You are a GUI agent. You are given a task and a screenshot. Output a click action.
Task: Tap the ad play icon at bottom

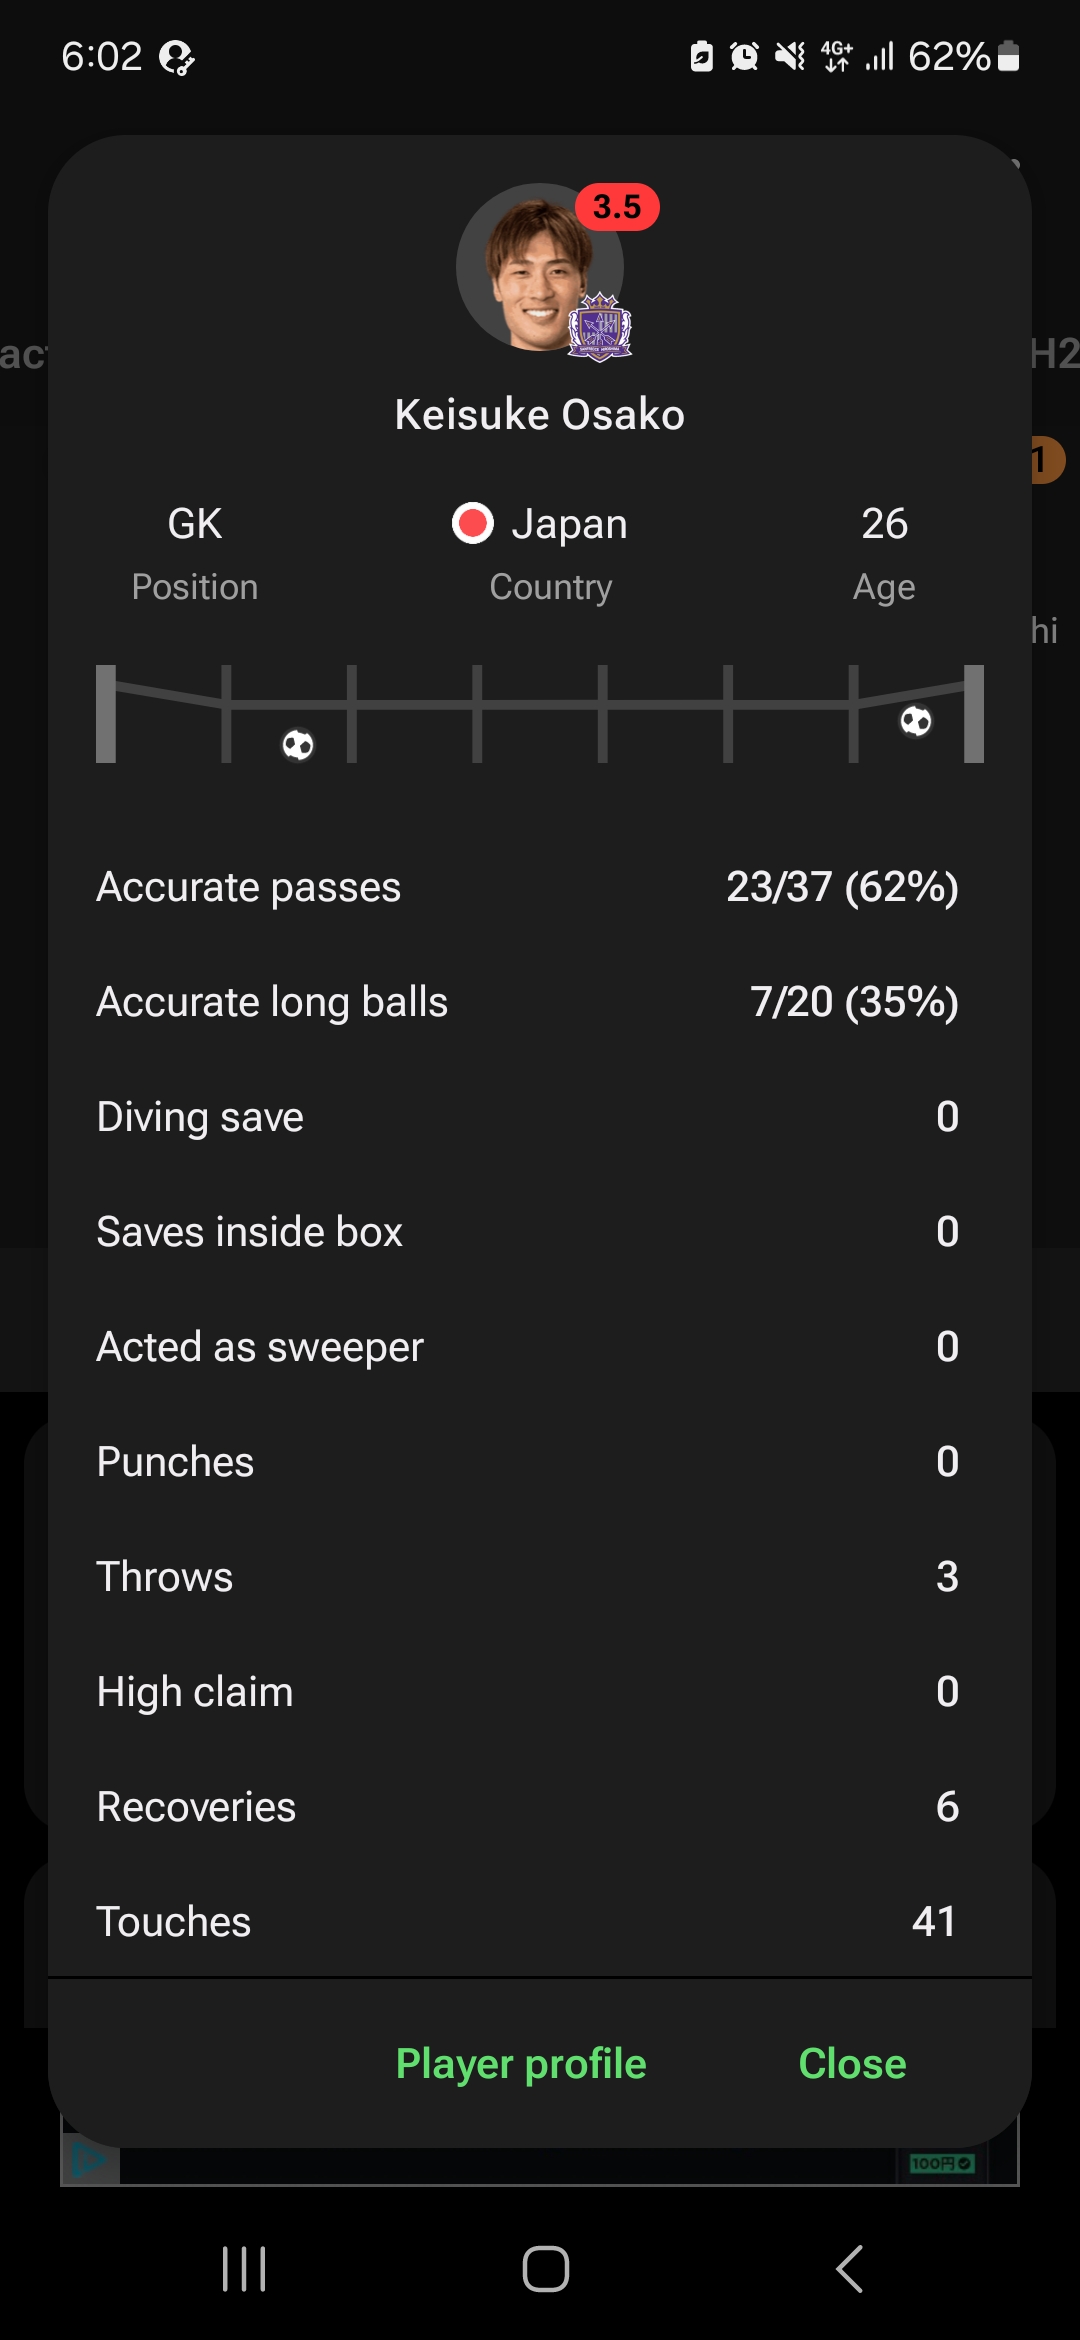coord(90,2160)
